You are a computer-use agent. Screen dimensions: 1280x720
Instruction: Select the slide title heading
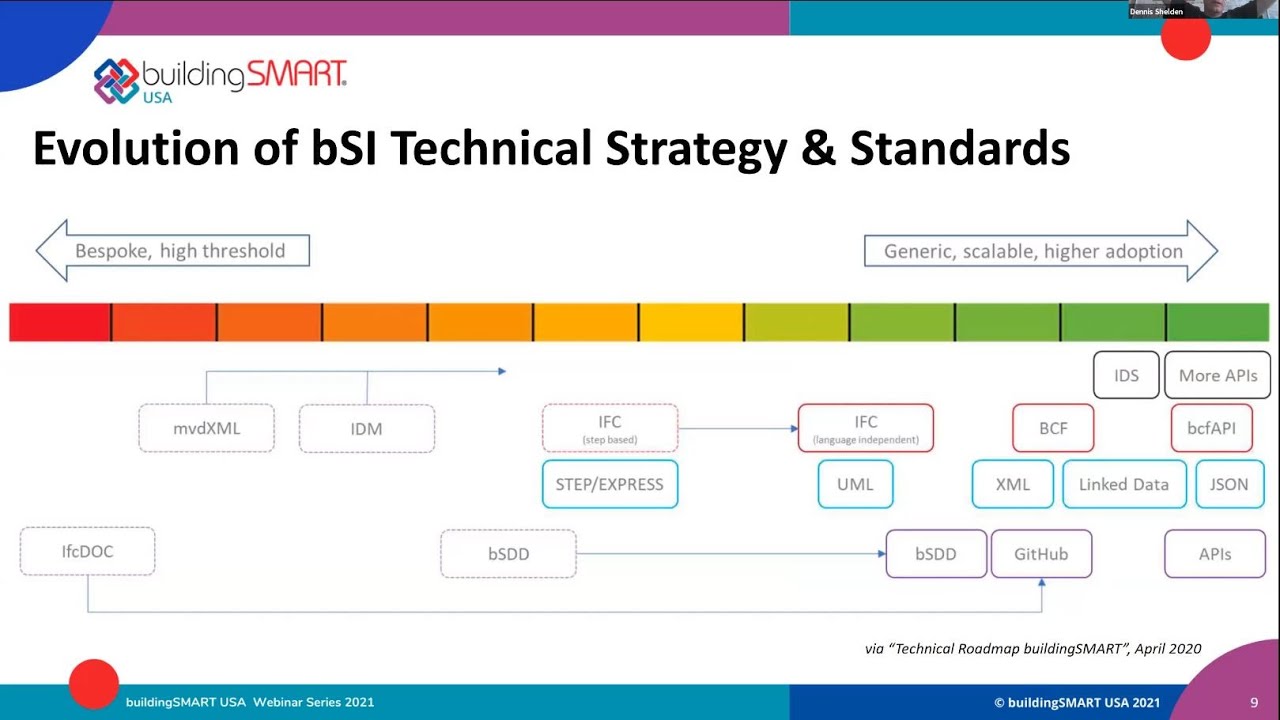(551, 148)
